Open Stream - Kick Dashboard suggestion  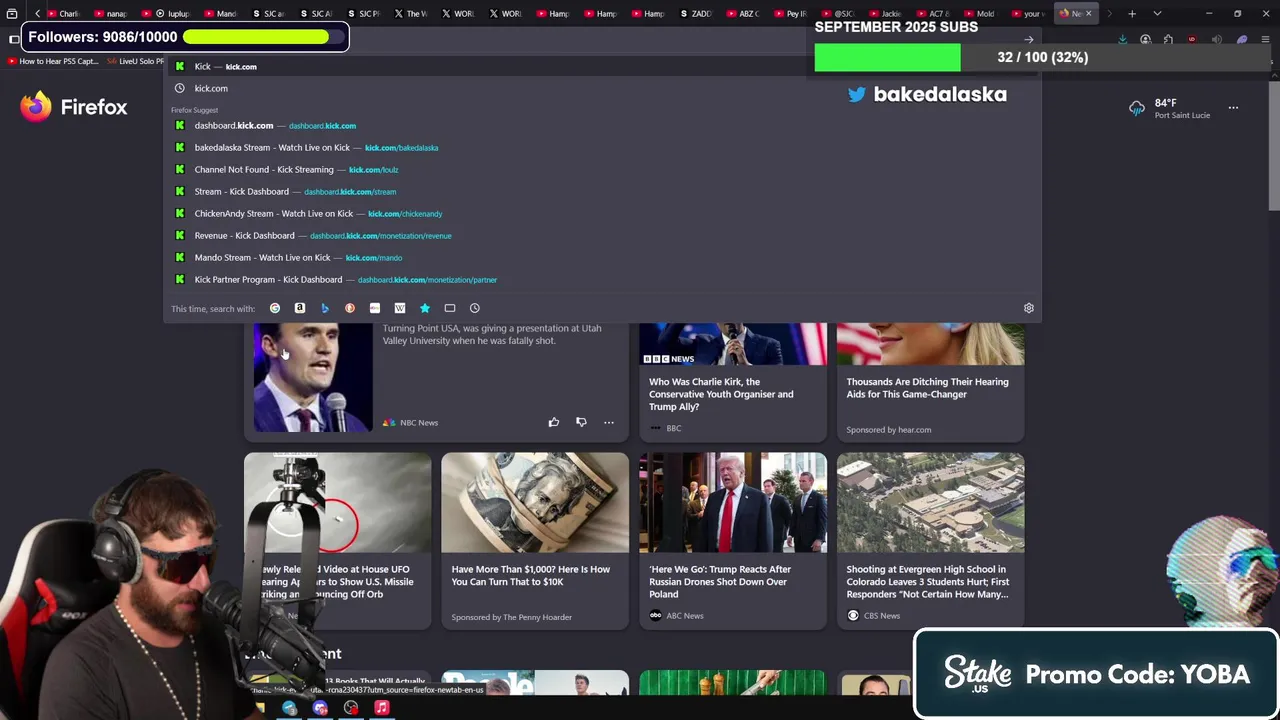[x=603, y=191]
